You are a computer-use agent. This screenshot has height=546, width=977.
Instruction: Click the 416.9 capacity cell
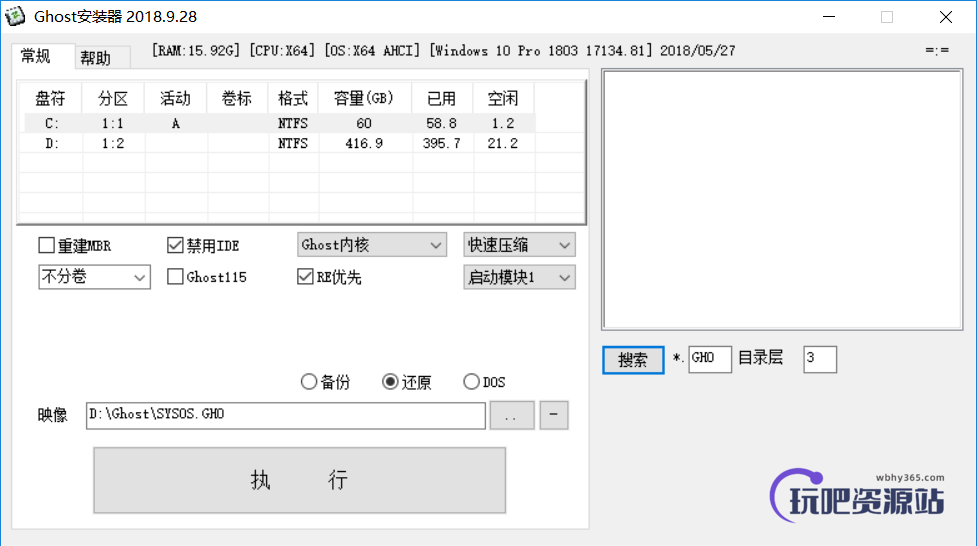364,143
